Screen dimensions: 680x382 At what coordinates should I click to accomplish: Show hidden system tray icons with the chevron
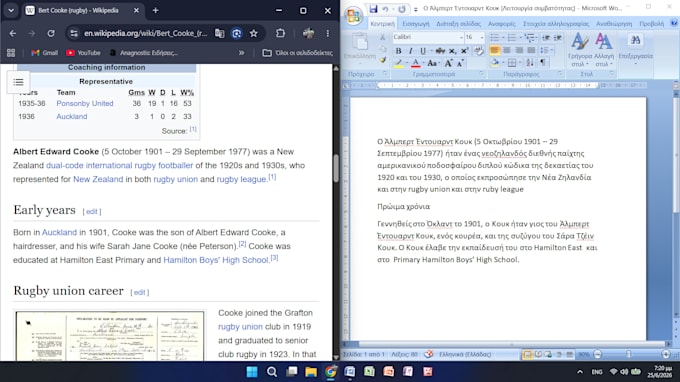(580, 372)
